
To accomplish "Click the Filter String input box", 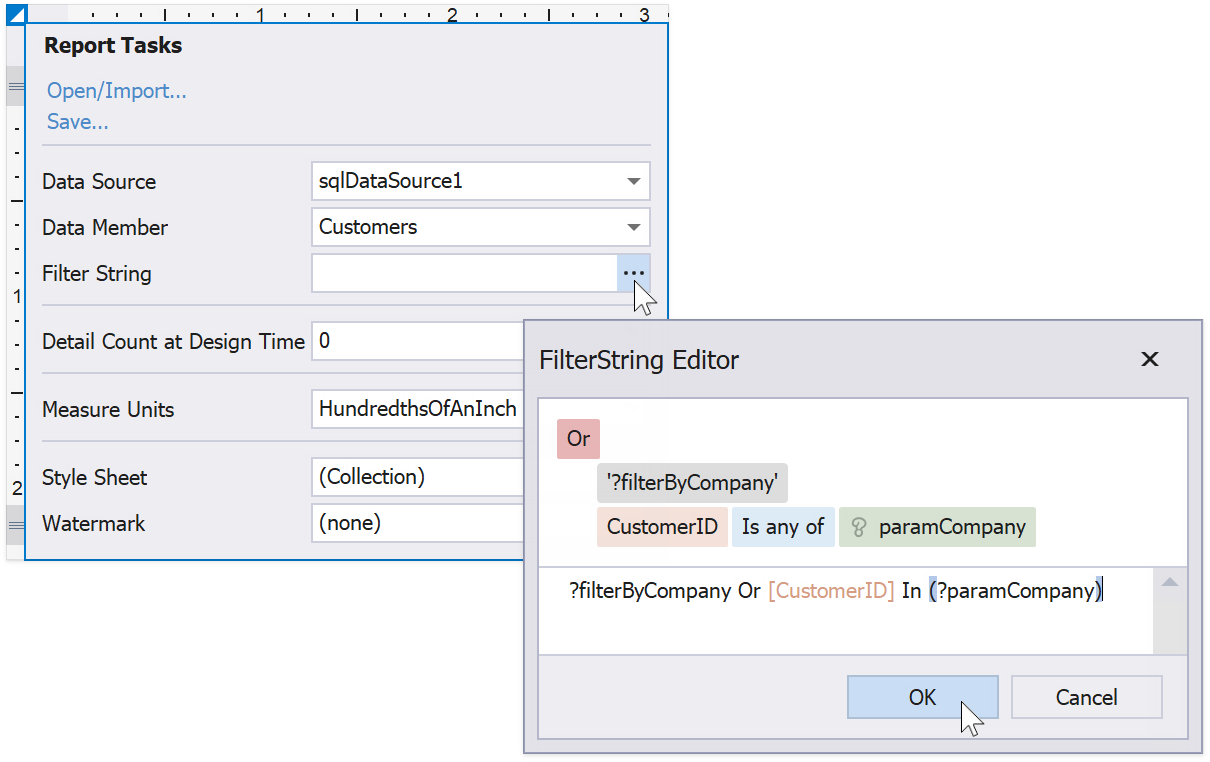I will (464, 273).
